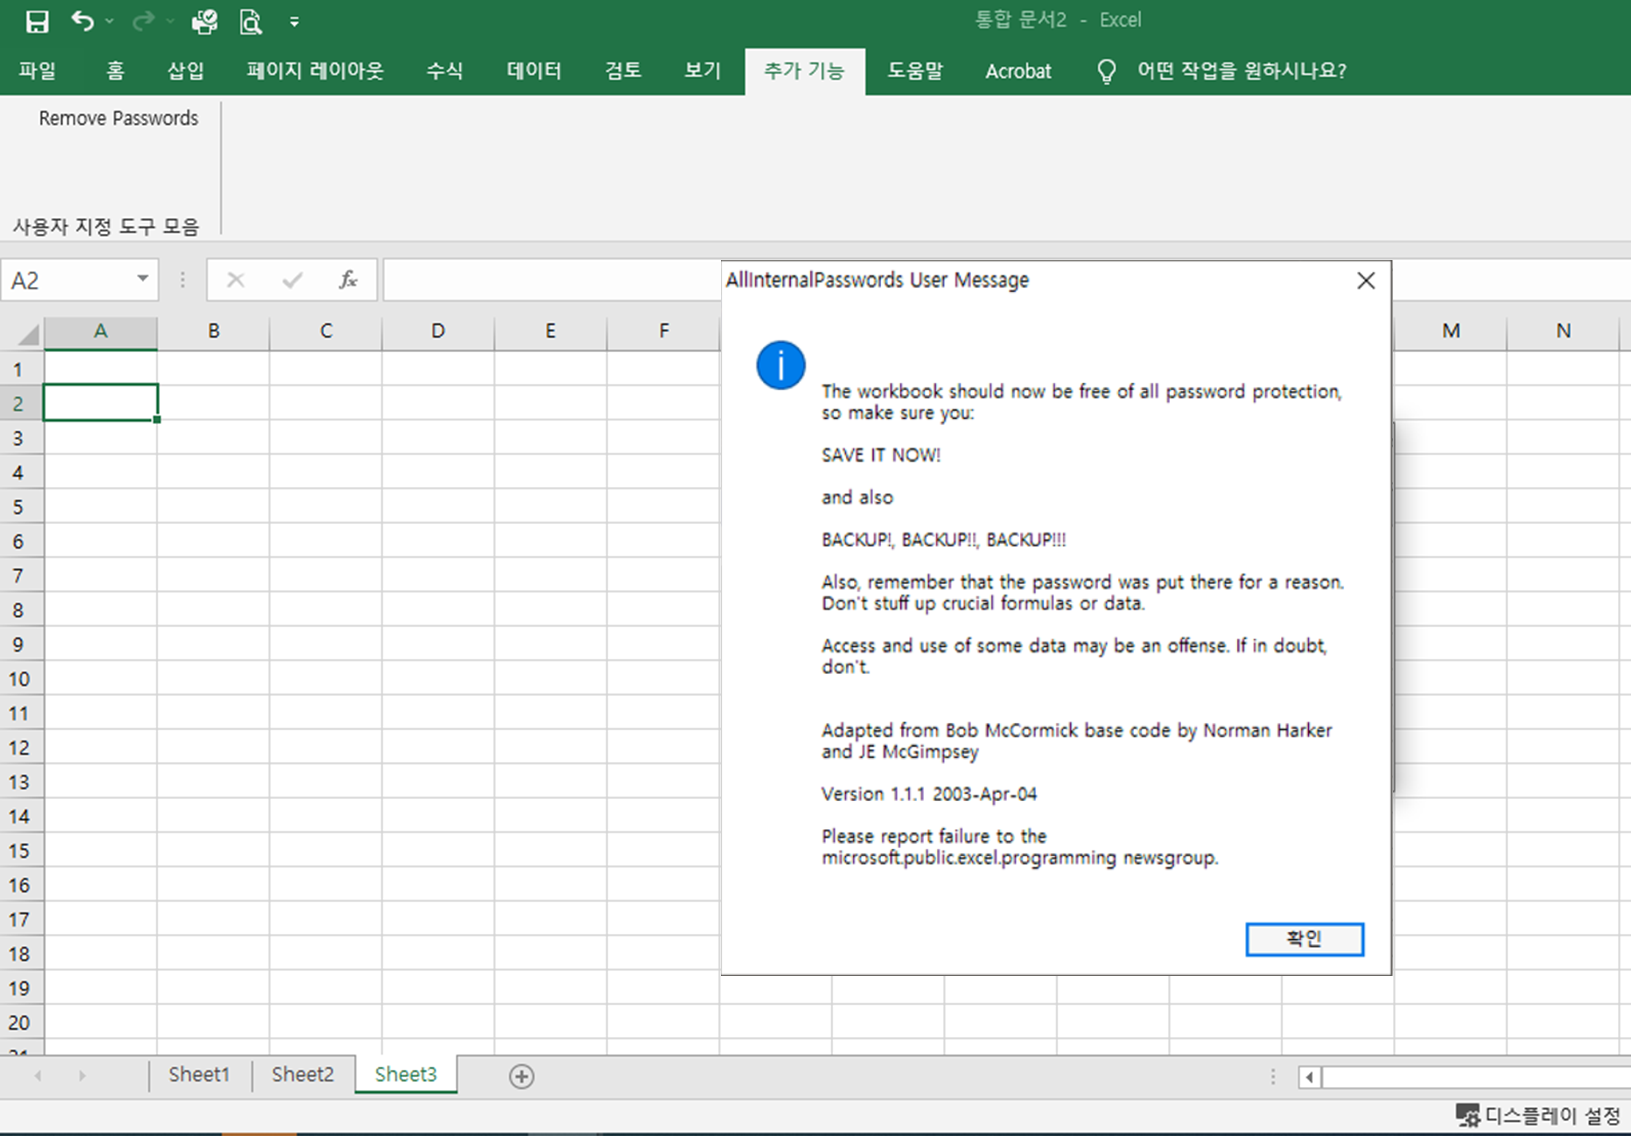Screen dimensions: 1631x1136
Task: Switch to the Sheet1 tab
Action: pyautogui.click(x=199, y=1075)
